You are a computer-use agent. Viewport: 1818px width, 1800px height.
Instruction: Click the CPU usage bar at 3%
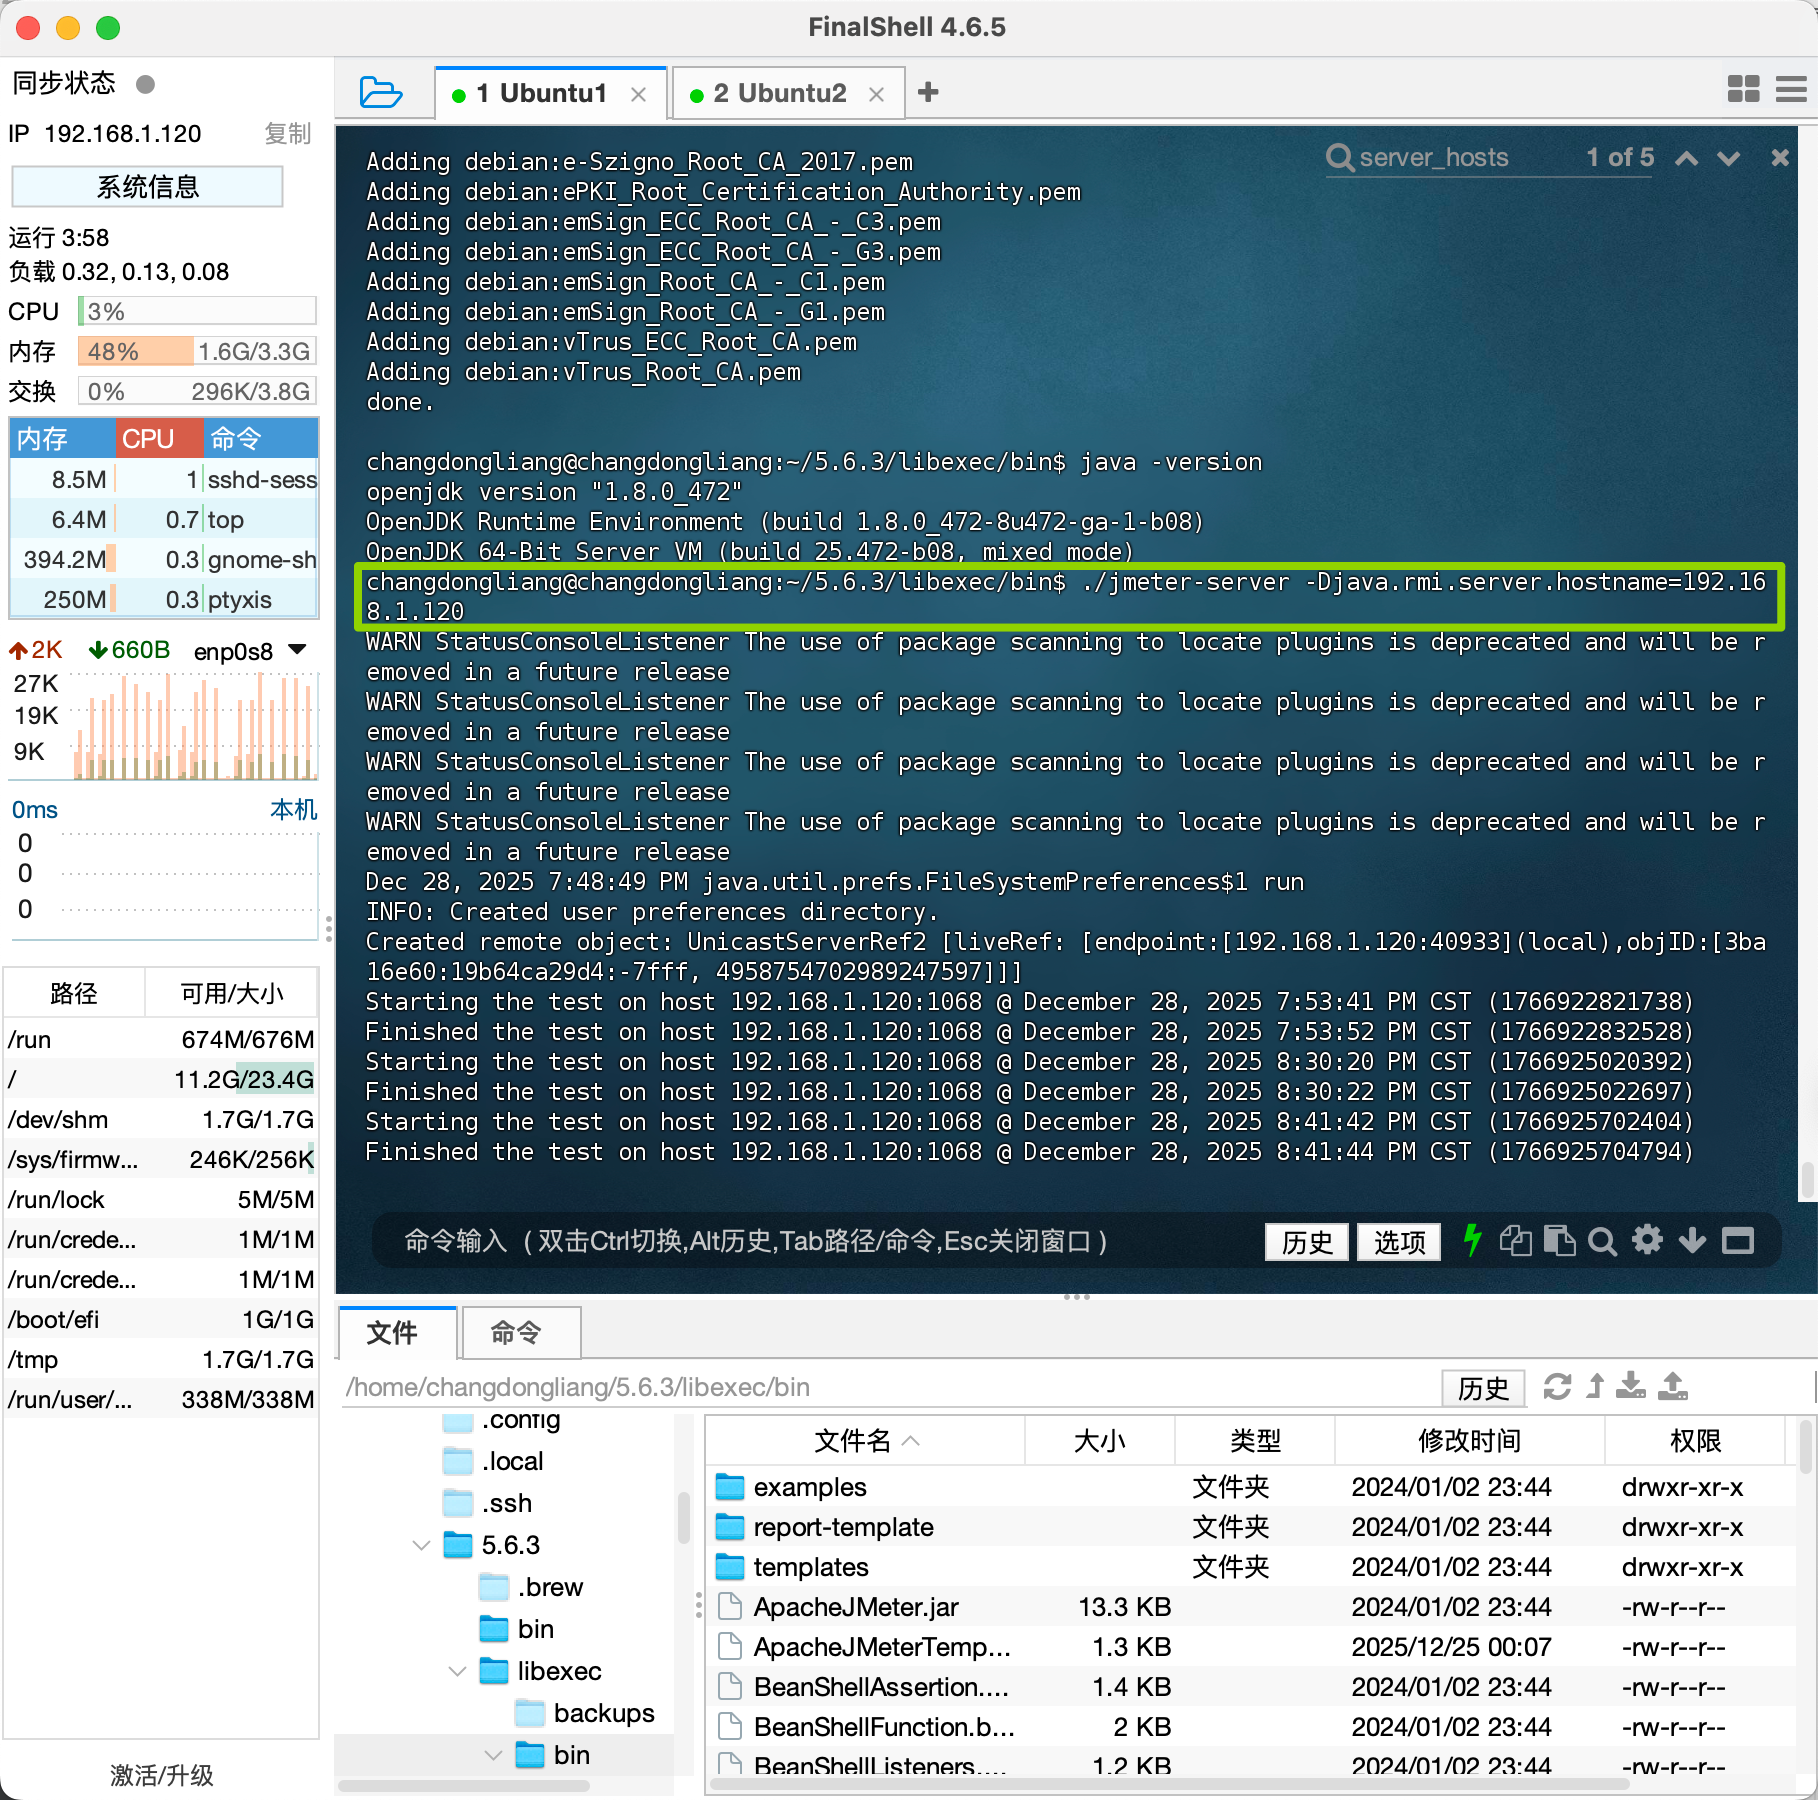198,311
